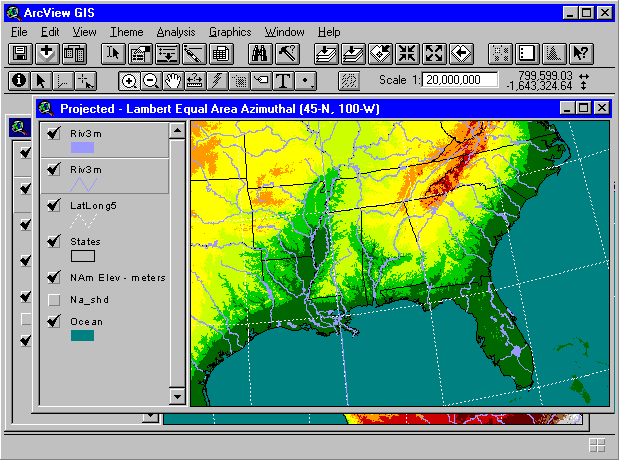Click the States outline rectangle symbol
This screenshot has height=460, width=619.
[83, 256]
